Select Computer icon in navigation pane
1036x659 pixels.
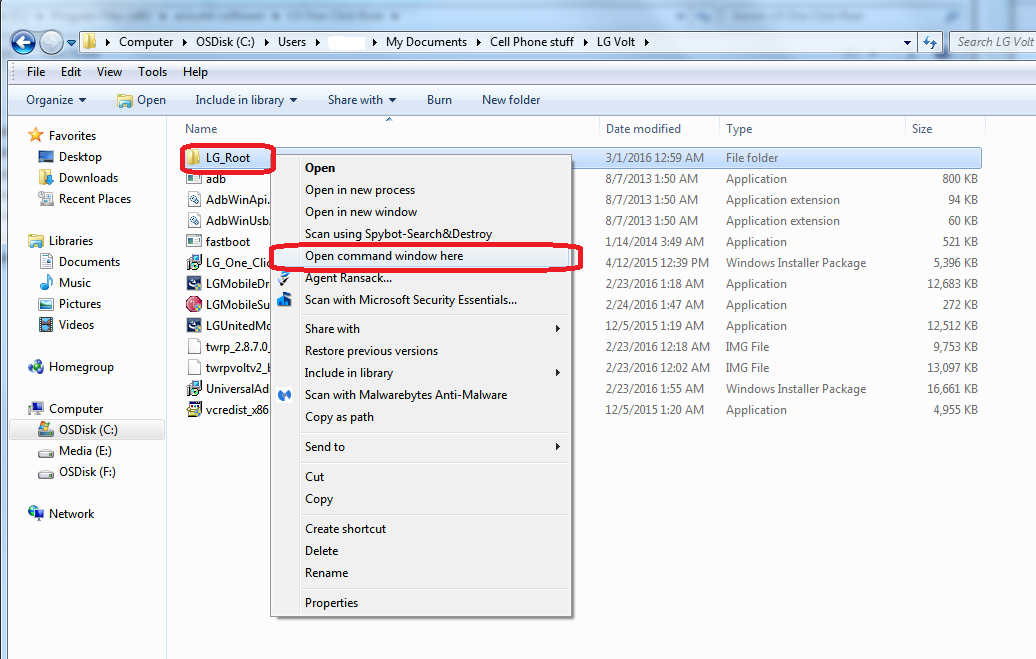[x=36, y=408]
